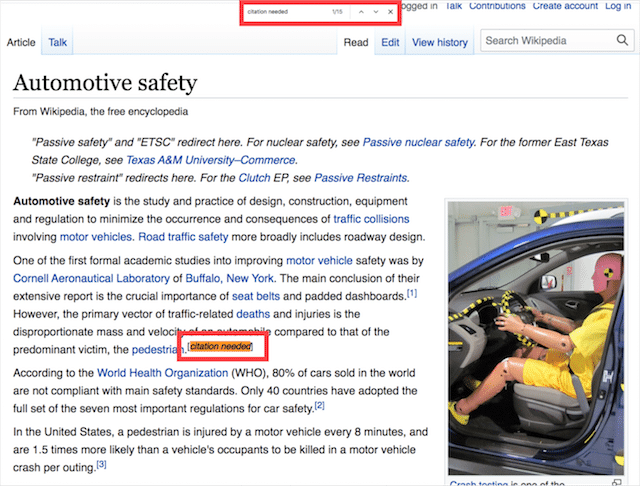
Task: Open Texas A&M University–Commerce link
Action: (x=211, y=160)
